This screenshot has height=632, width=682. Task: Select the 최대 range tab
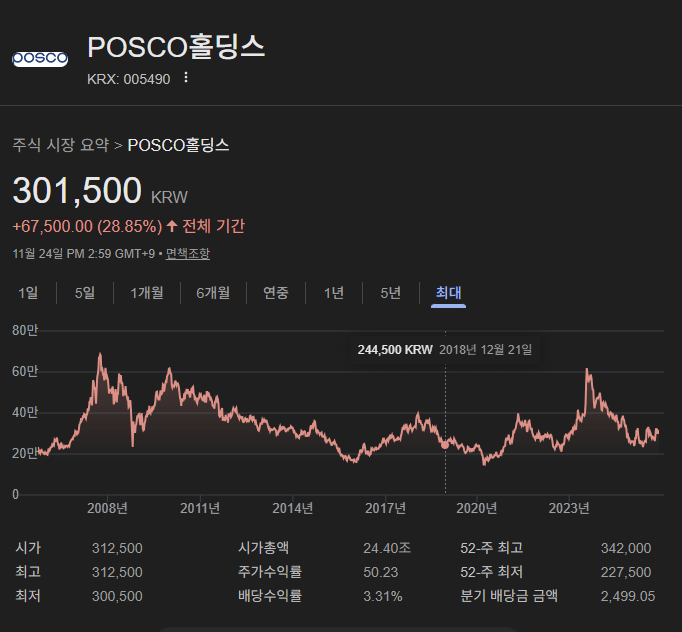pos(448,293)
